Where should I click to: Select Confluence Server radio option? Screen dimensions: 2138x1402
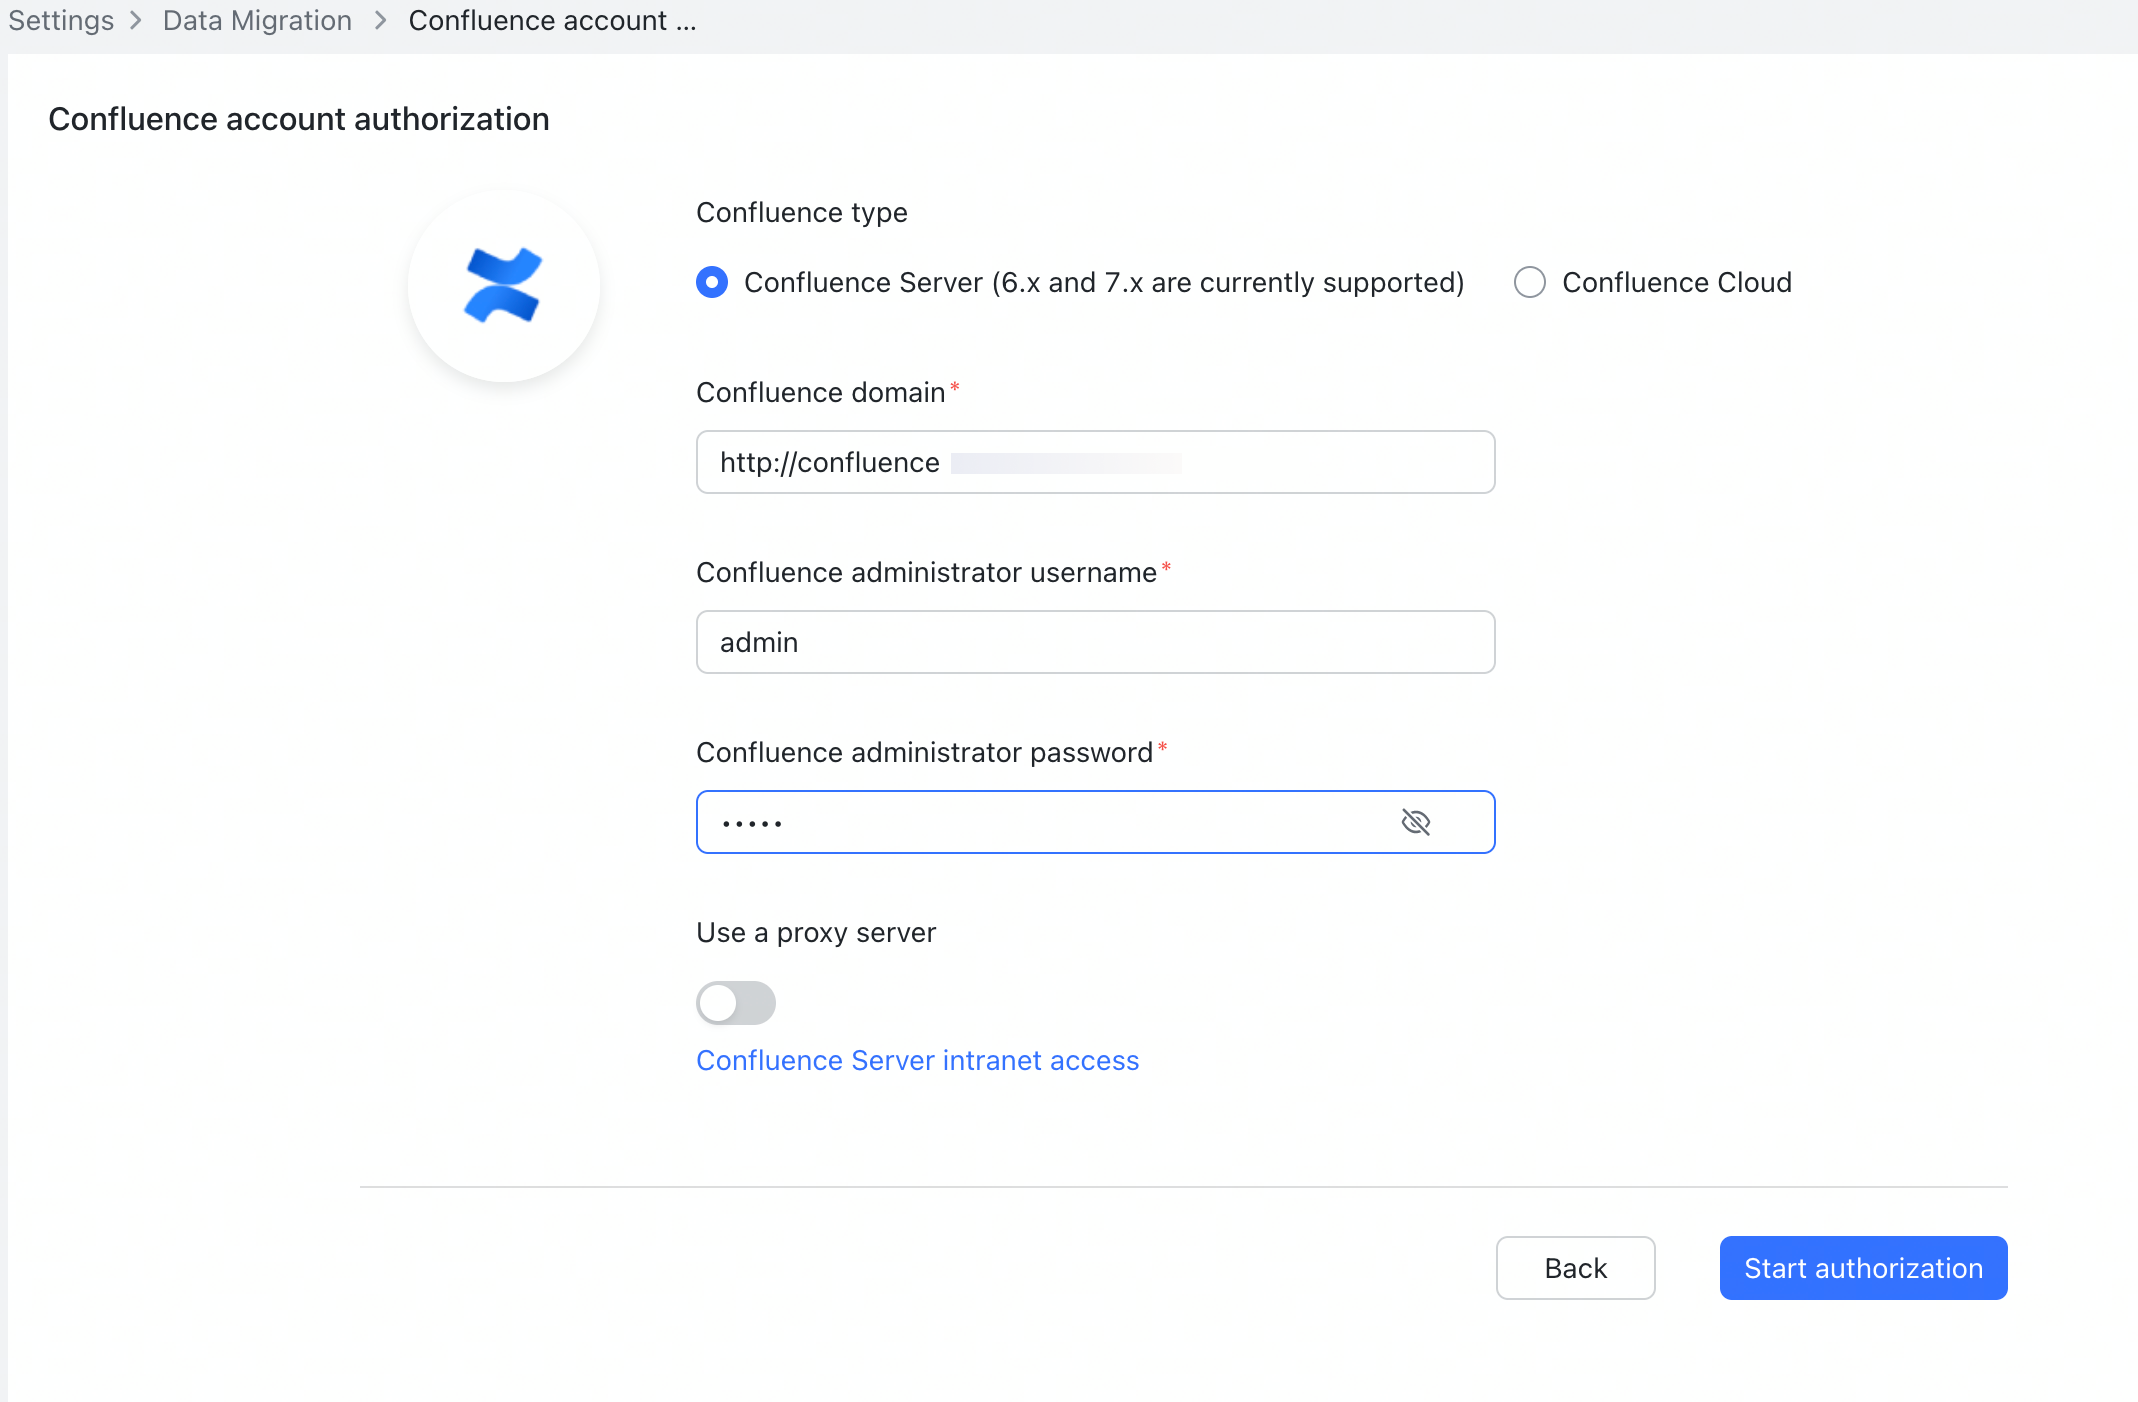(x=712, y=282)
